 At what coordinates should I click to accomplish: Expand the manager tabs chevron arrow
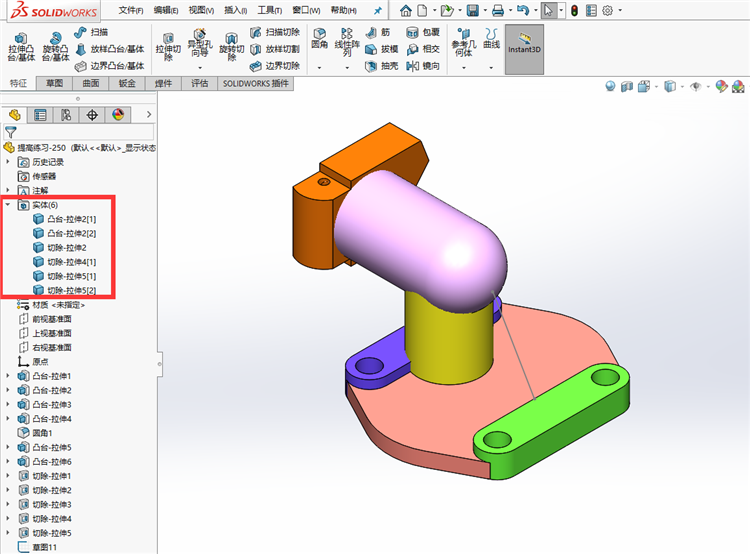pos(149,114)
